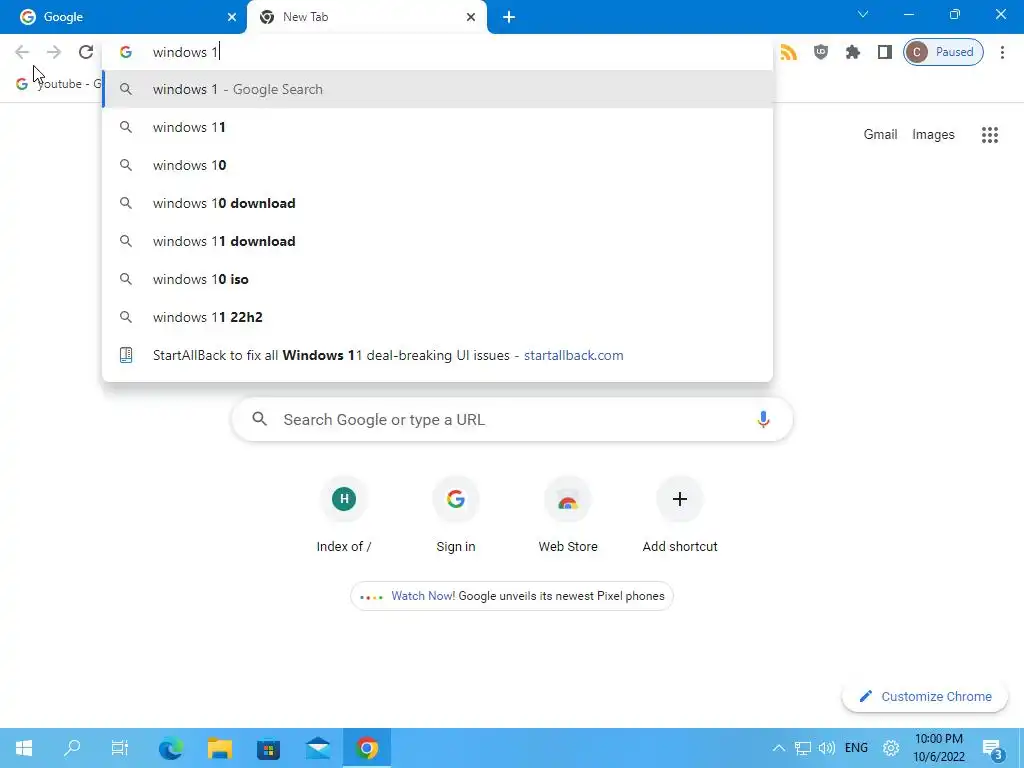Screen dimensions: 1024x768
Task: Open the Extensions puzzle piece menu
Action: [x=853, y=52]
